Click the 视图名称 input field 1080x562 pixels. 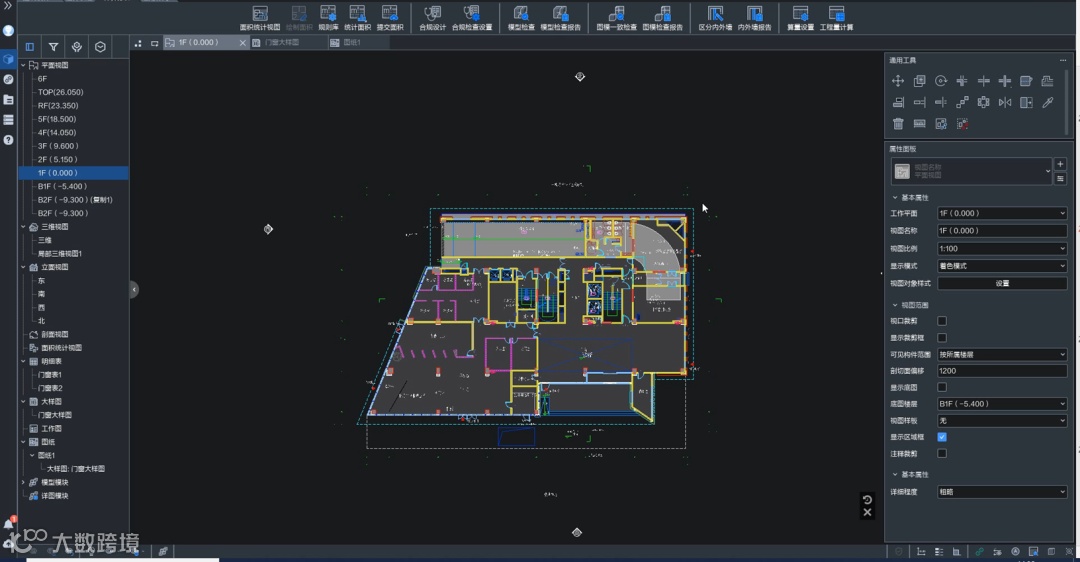(1002, 231)
